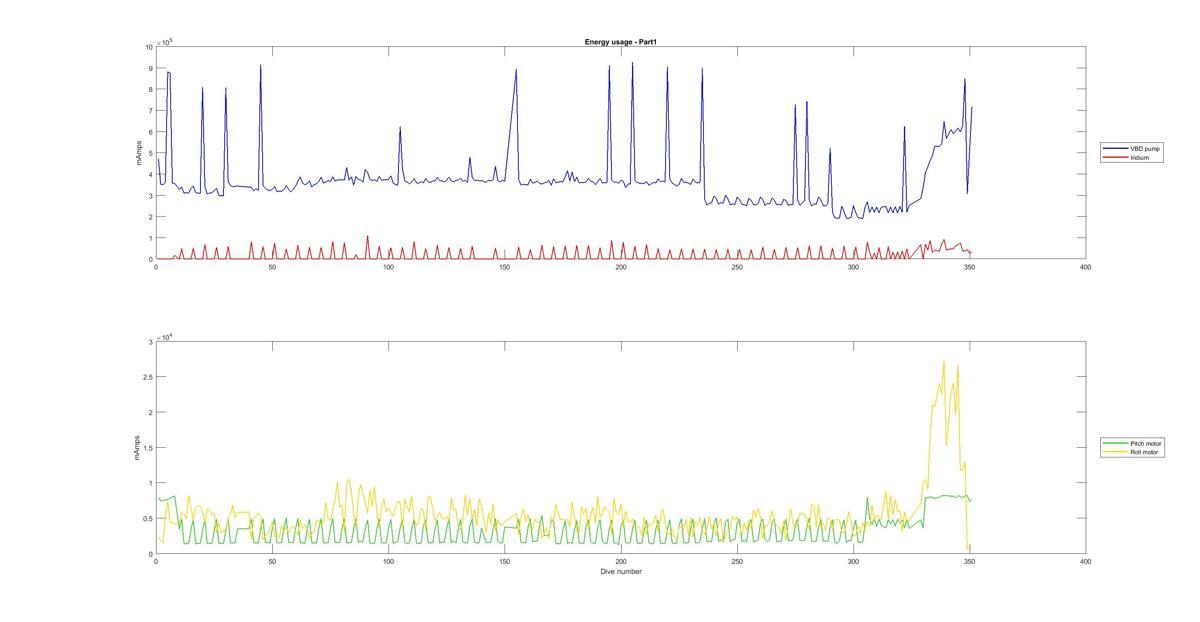Screen dimensions: 1200x622
Task: Click the x-axis tick '100' under the upper plot
Action: pos(388,267)
